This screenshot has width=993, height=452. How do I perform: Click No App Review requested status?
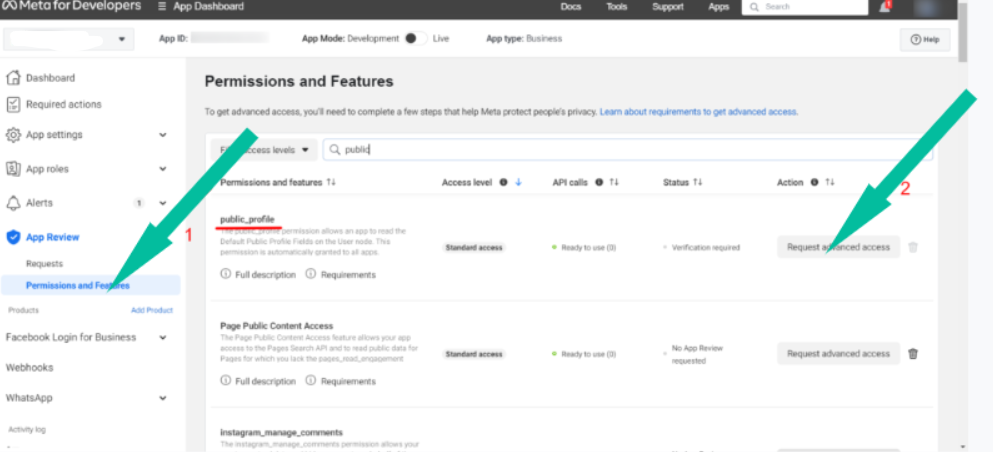[x=698, y=355]
